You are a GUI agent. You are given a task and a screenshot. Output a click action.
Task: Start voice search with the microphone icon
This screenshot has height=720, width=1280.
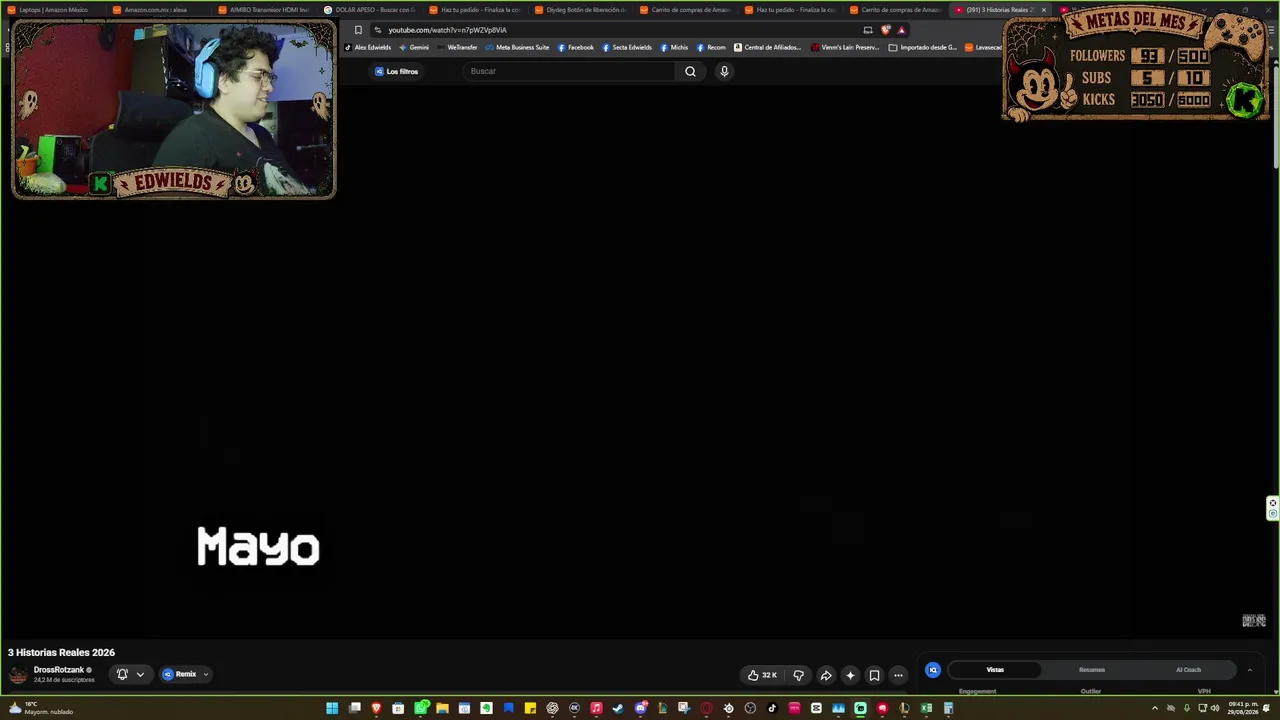click(724, 71)
